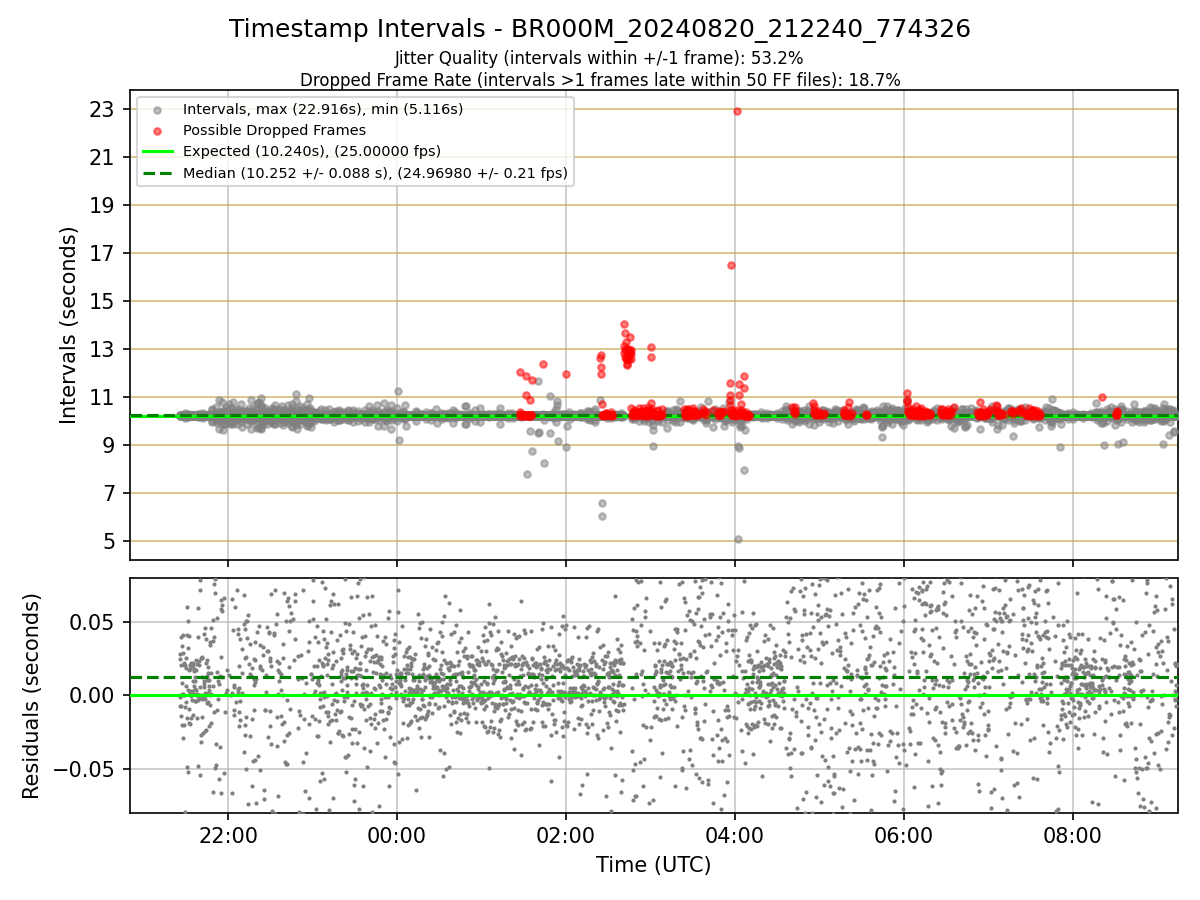Click the red dropped-frames legend marker
1200x900 pixels.
pos(157,130)
